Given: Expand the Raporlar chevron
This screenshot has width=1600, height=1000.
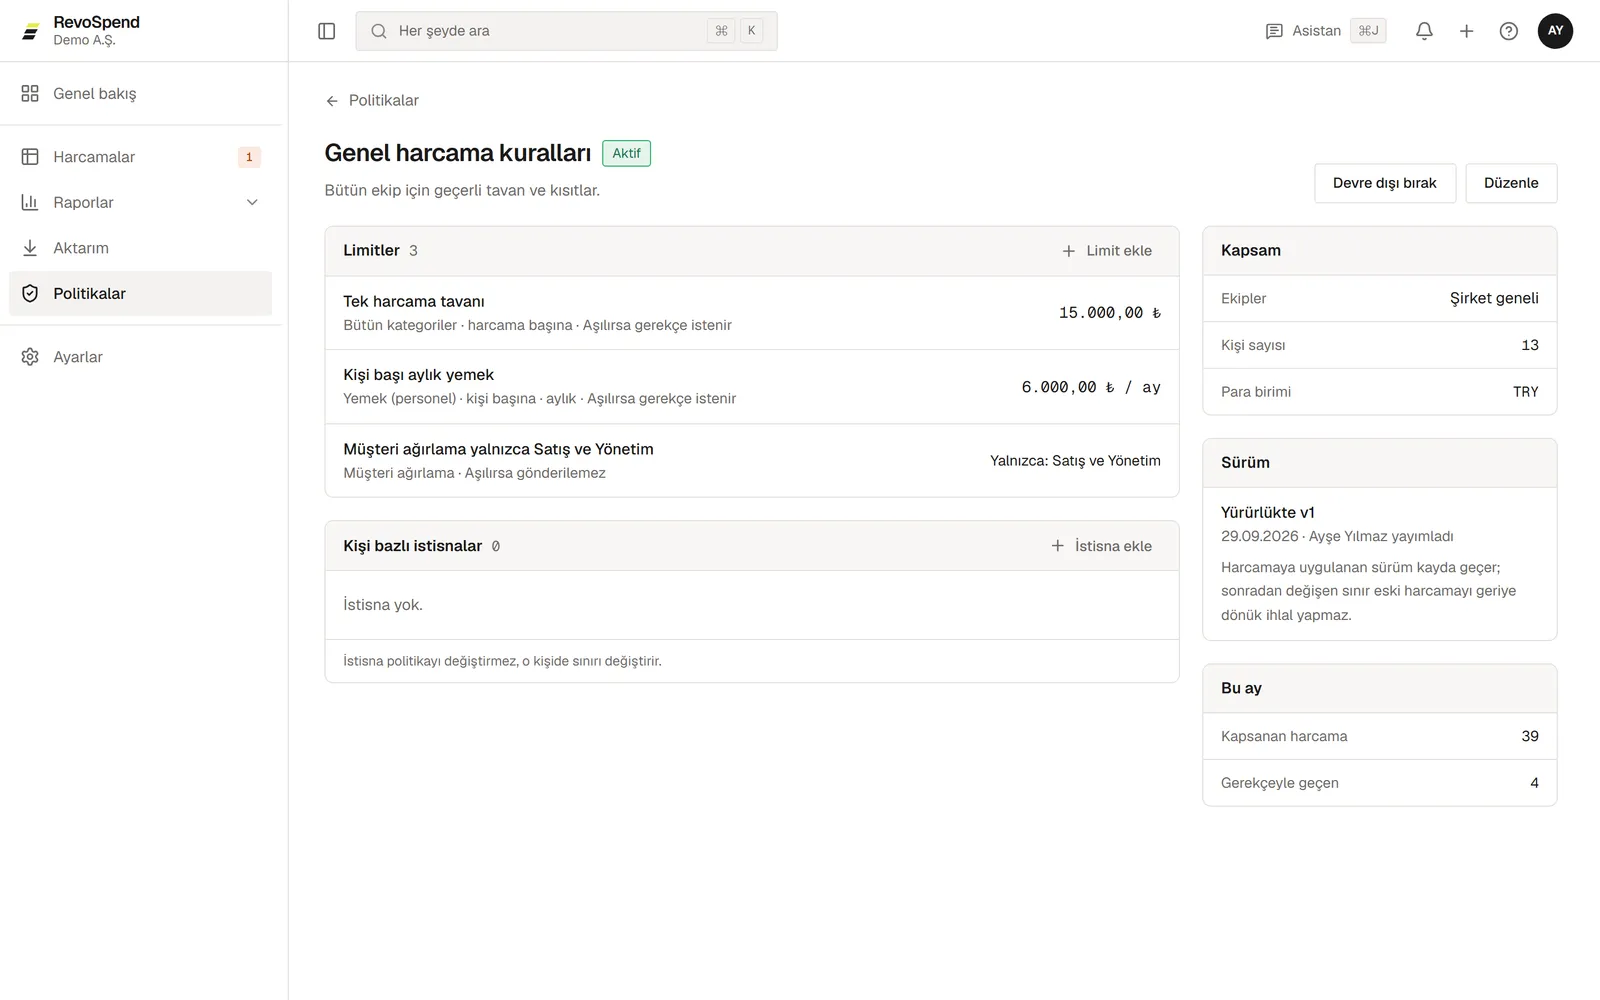Looking at the screenshot, I should (252, 202).
